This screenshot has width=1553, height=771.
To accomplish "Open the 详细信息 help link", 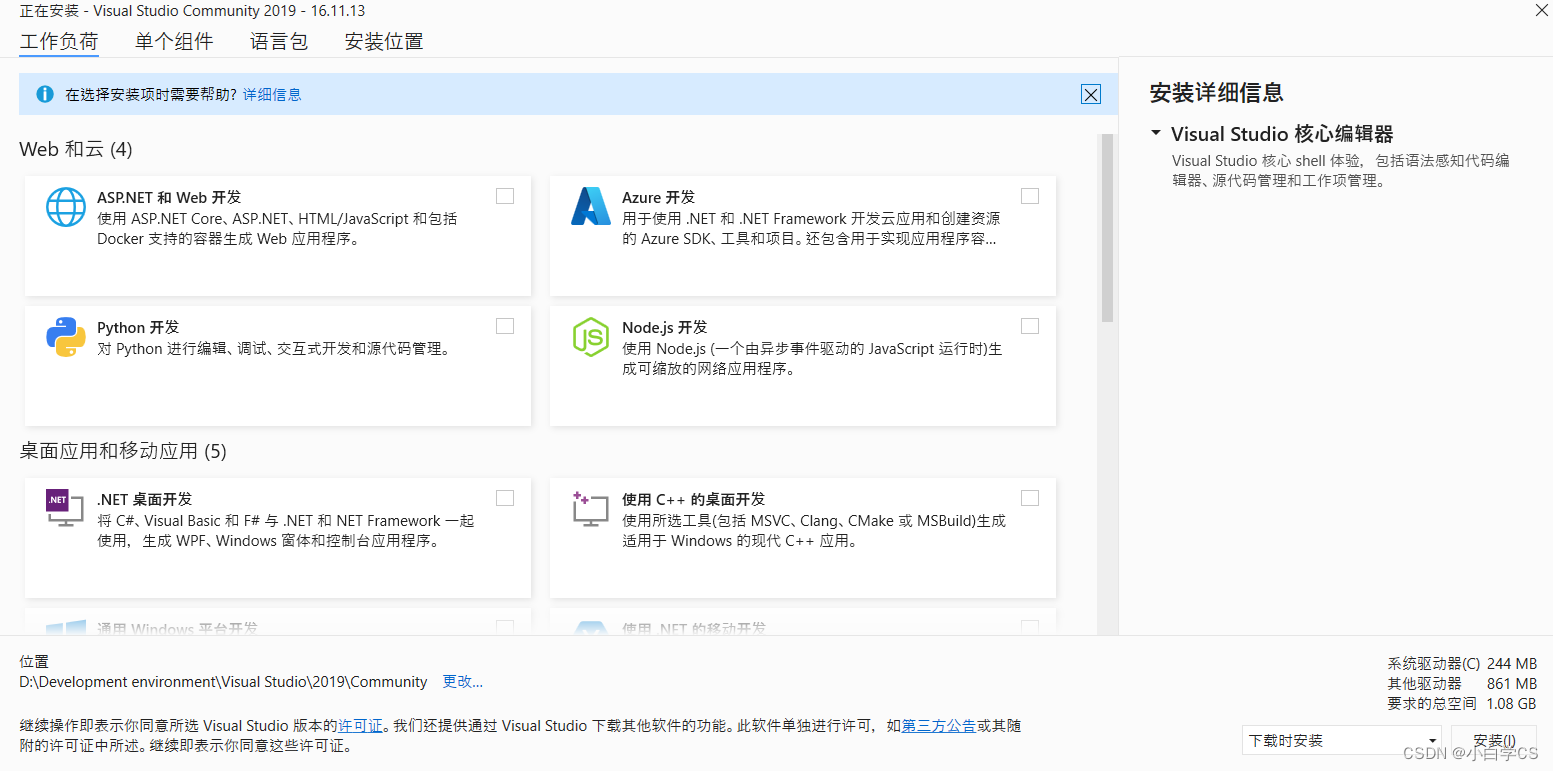I will (272, 95).
